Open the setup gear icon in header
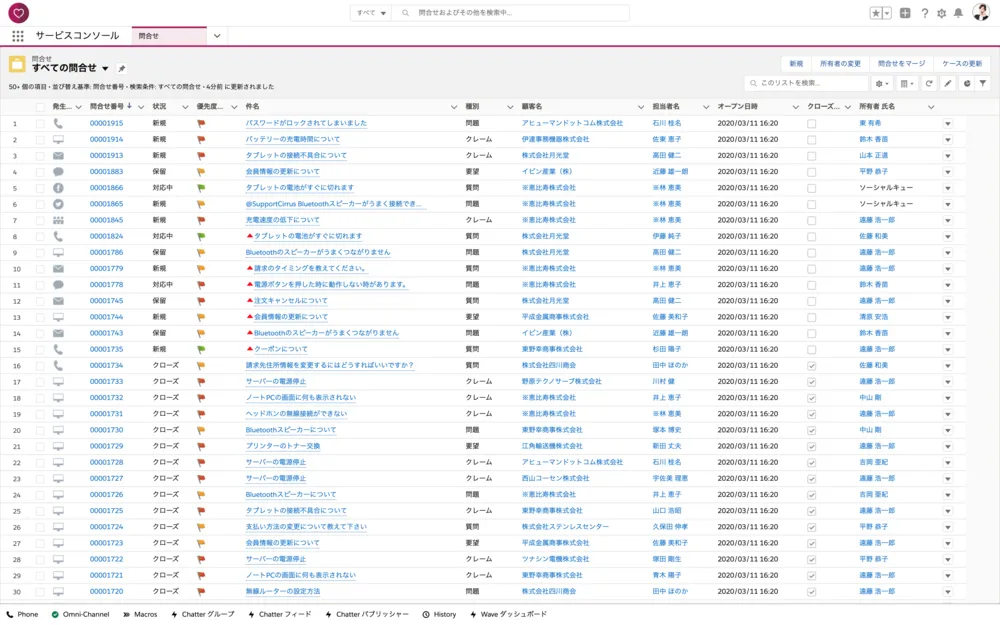This screenshot has width=1000, height=625. (941, 13)
